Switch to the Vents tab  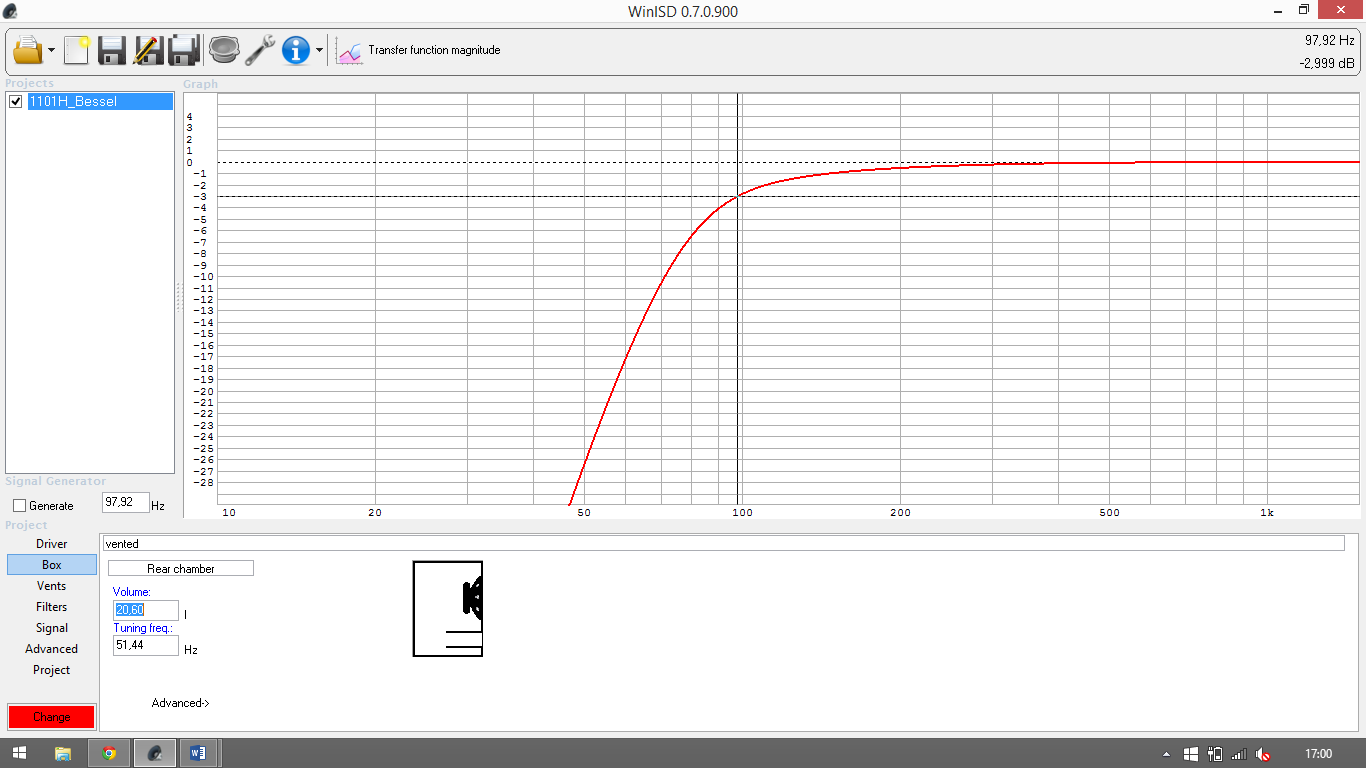52,586
